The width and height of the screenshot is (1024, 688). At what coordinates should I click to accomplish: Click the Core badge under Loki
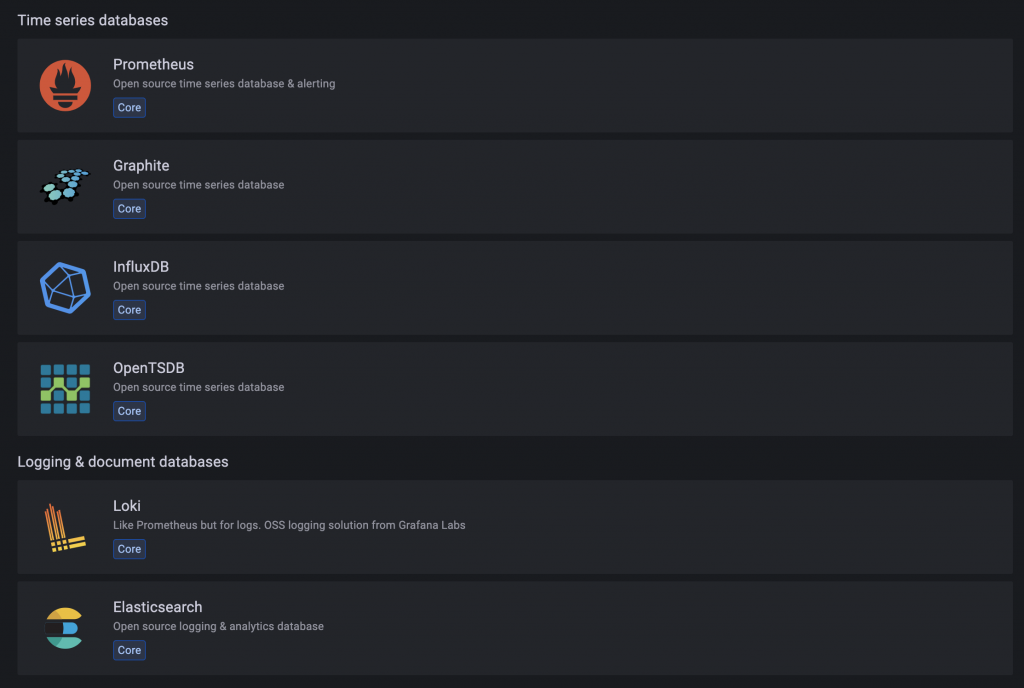(x=129, y=549)
